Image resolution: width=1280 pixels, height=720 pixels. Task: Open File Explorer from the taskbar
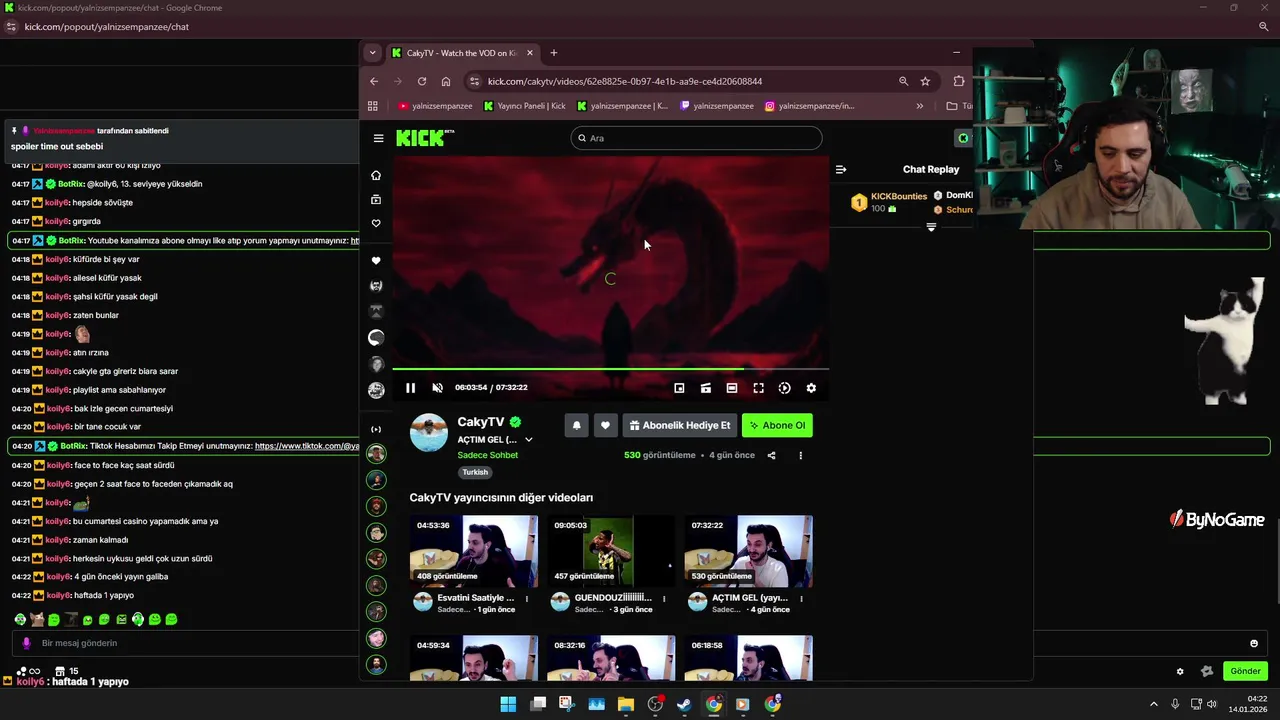tap(626, 704)
